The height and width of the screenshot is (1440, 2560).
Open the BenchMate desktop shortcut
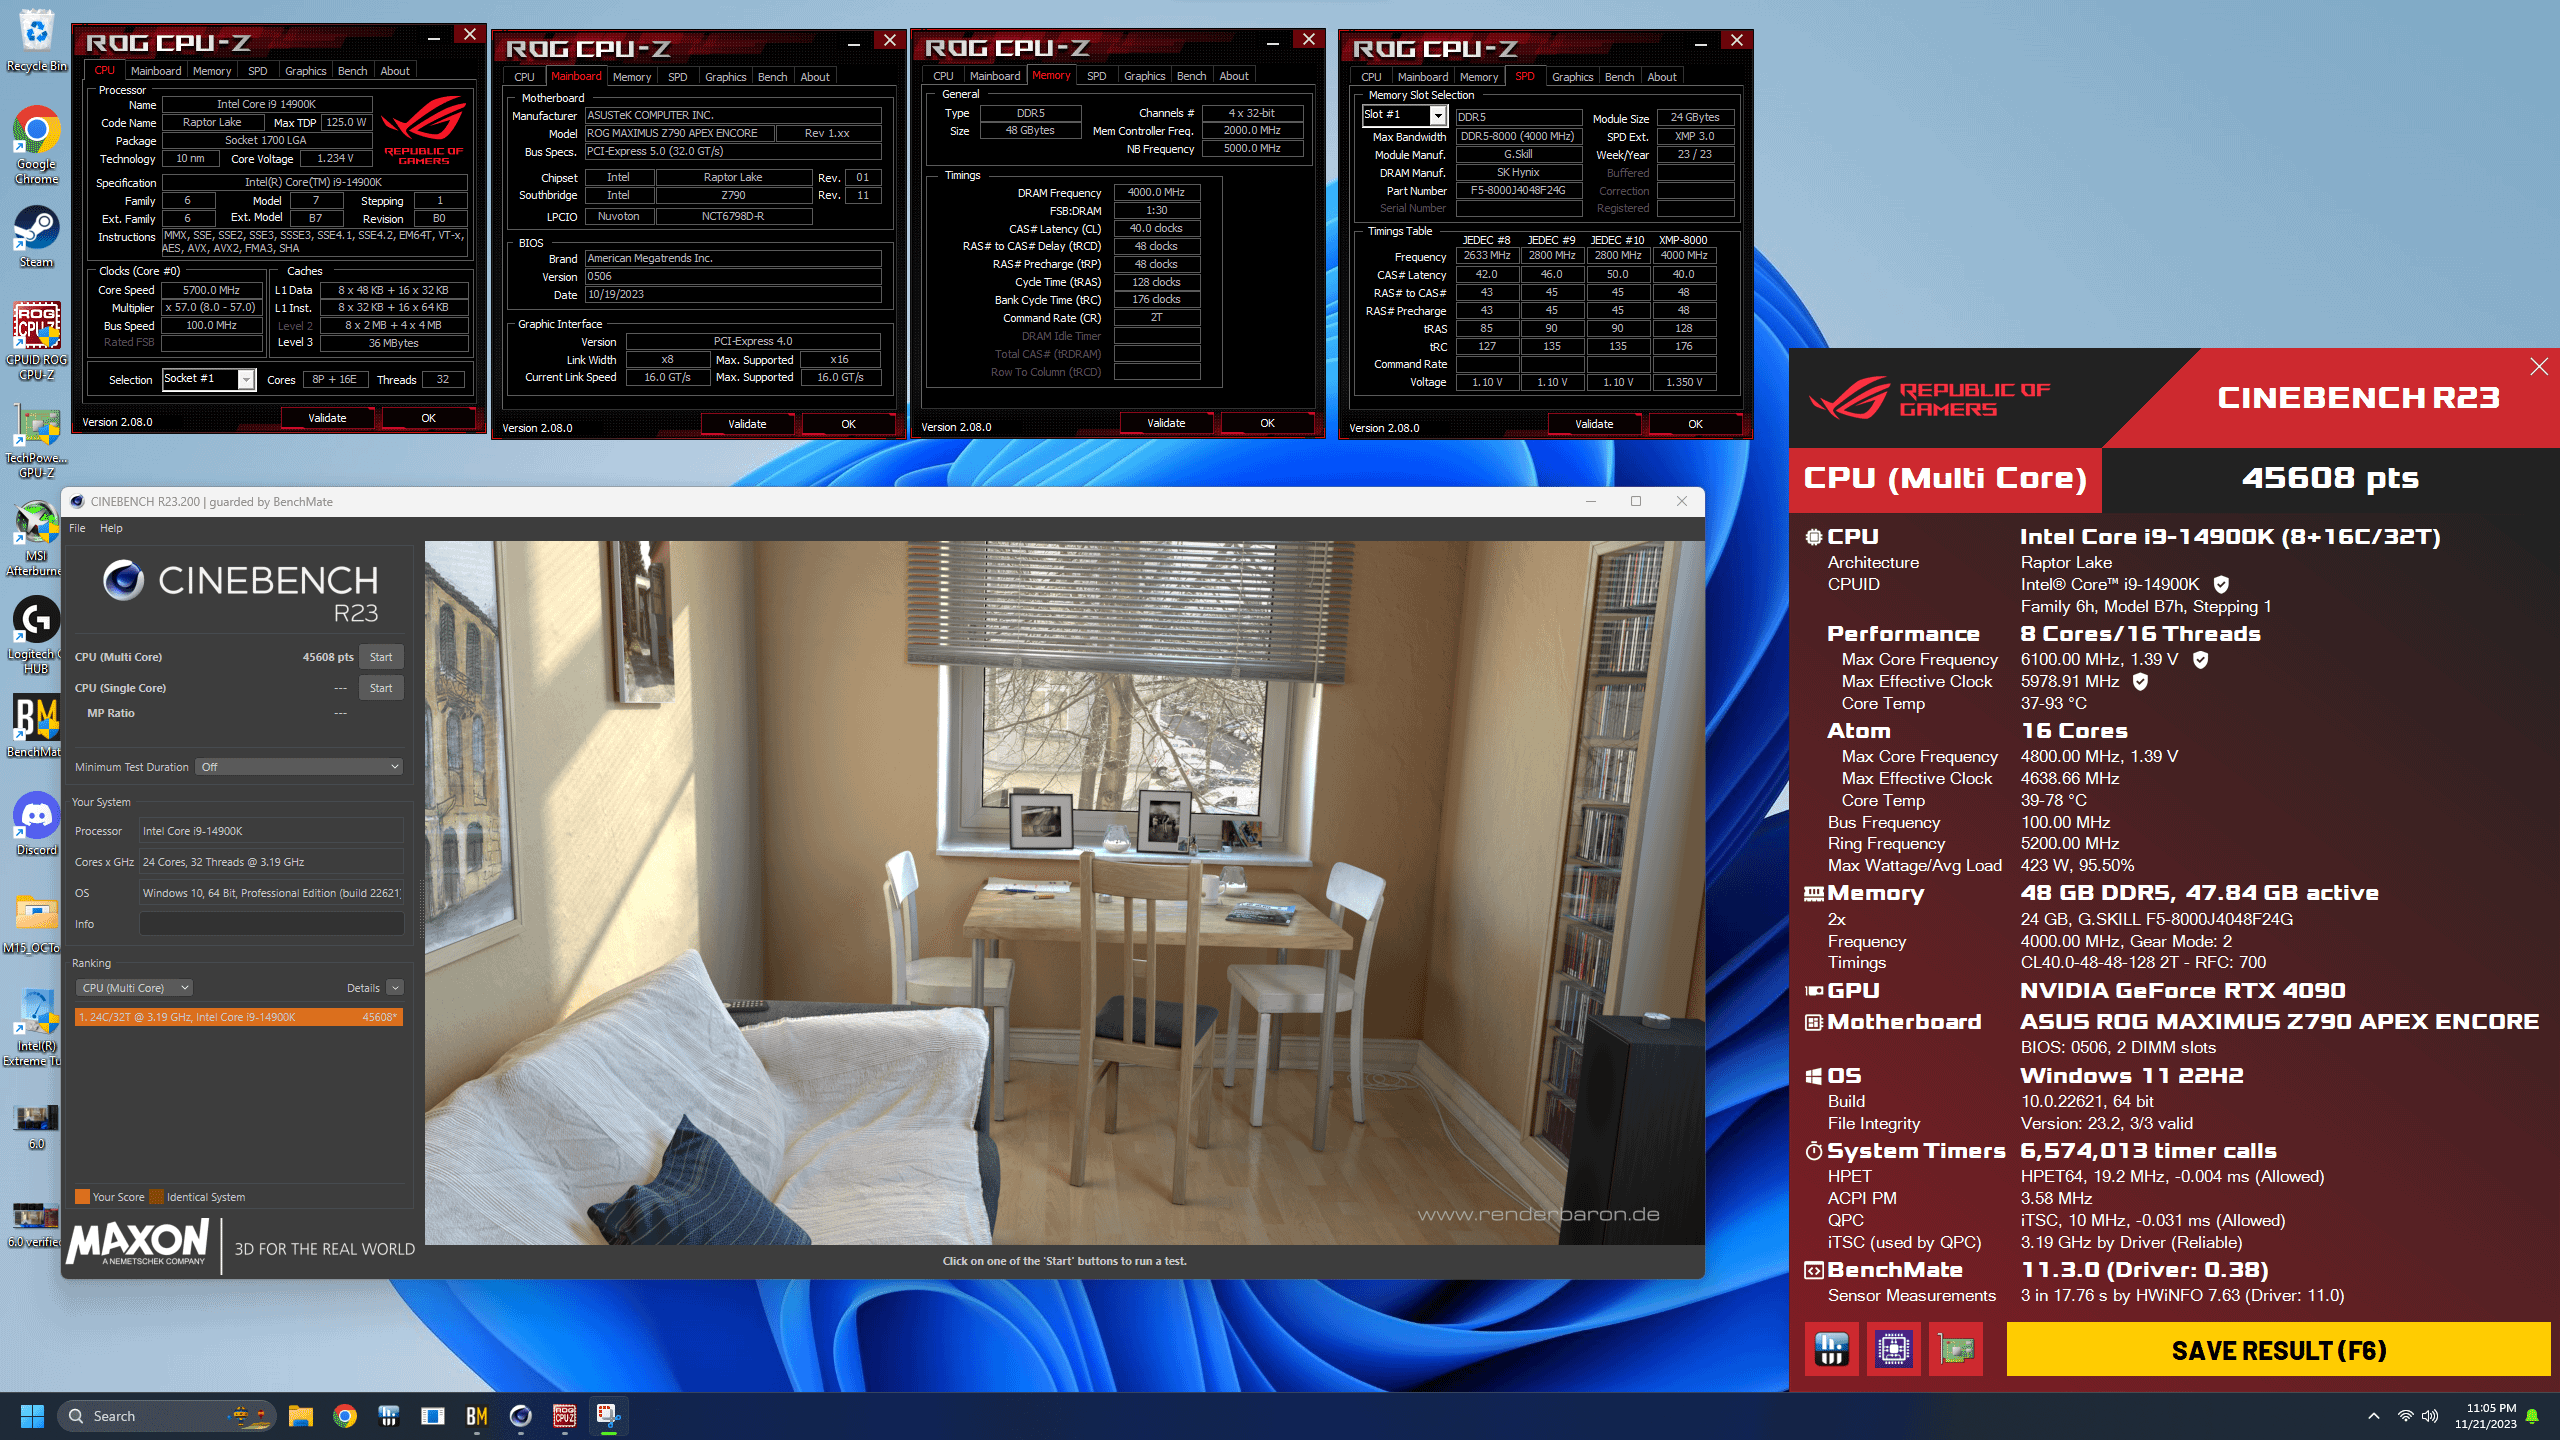tap(36, 726)
